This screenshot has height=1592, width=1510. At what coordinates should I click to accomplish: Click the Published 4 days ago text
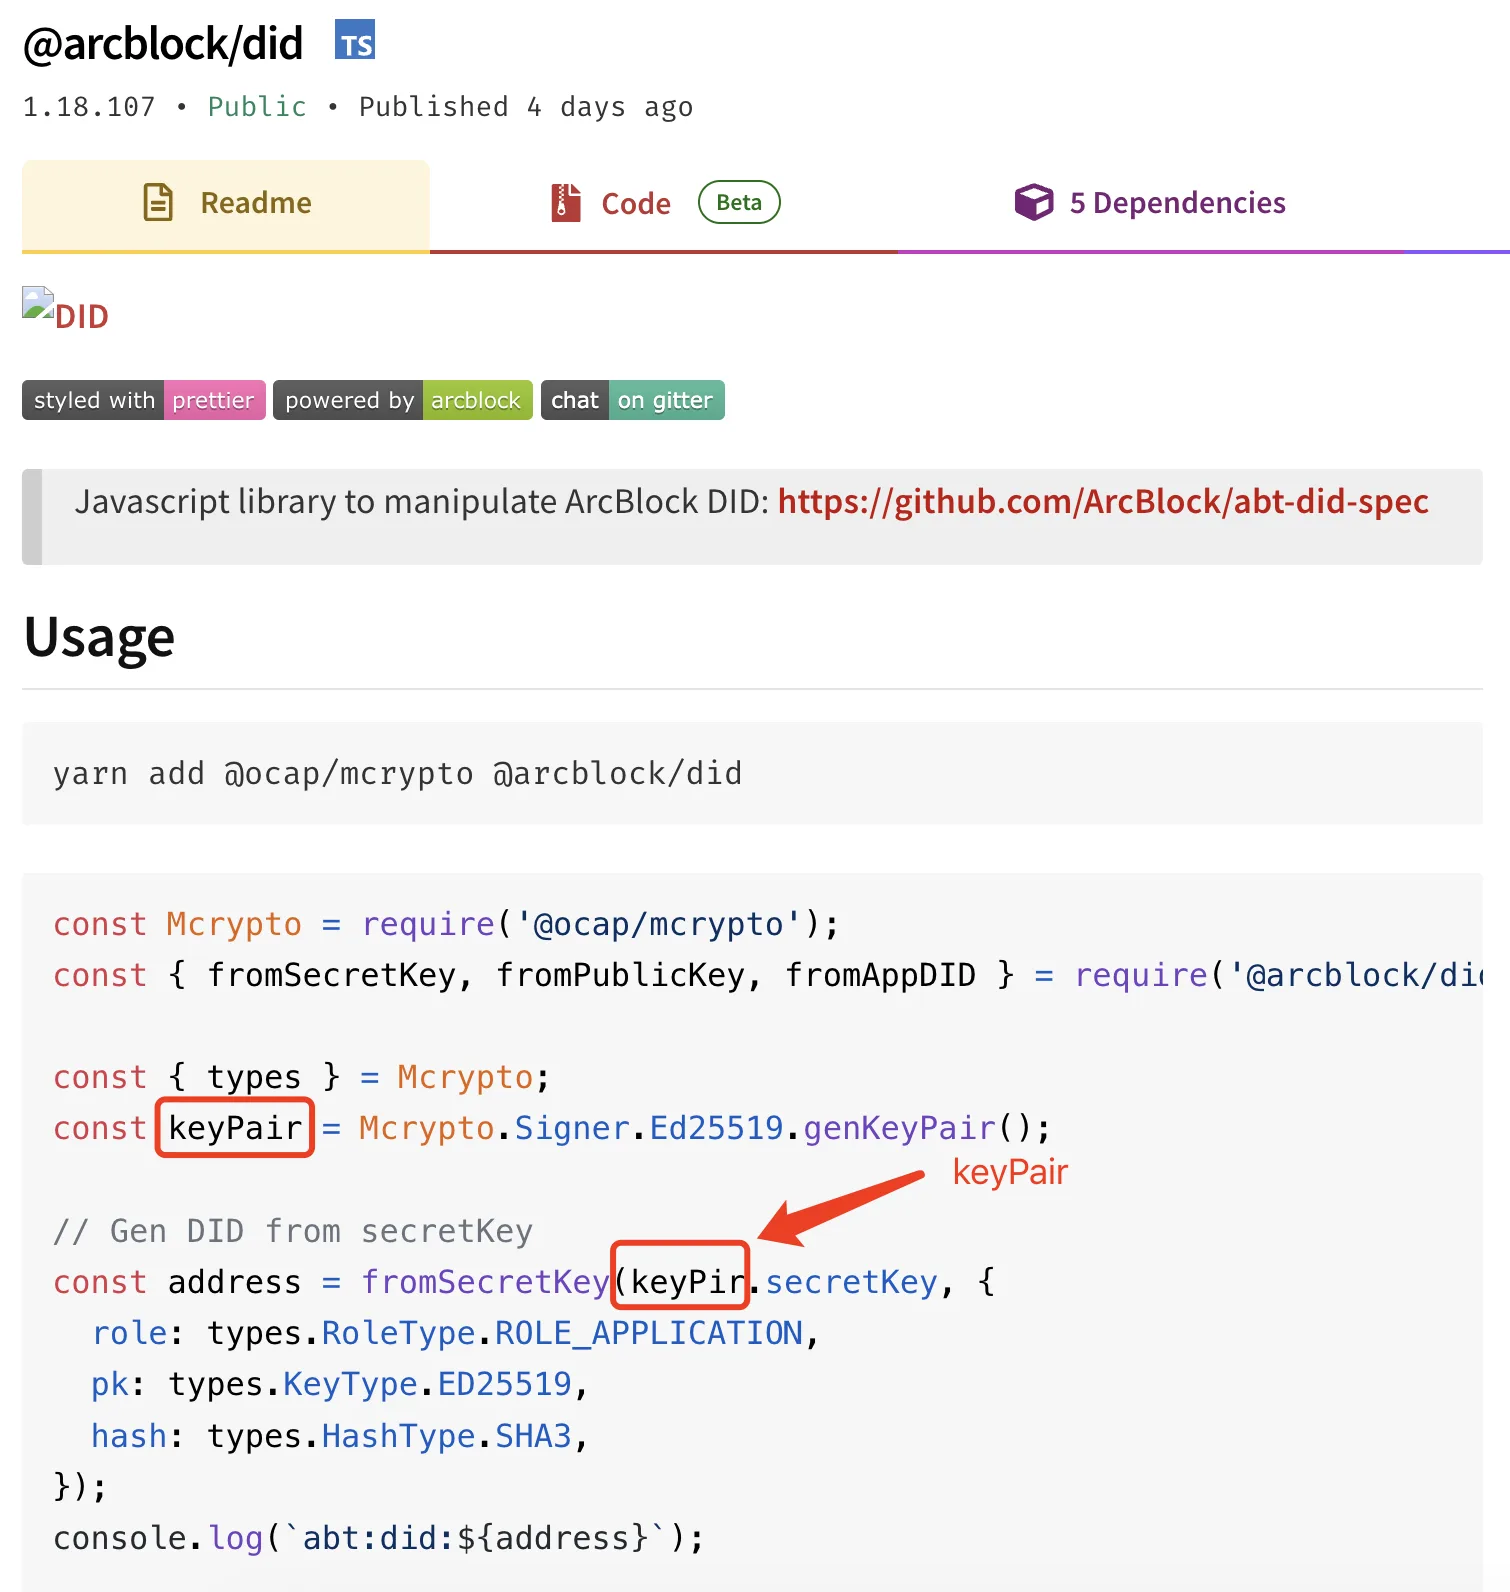pos(526,107)
